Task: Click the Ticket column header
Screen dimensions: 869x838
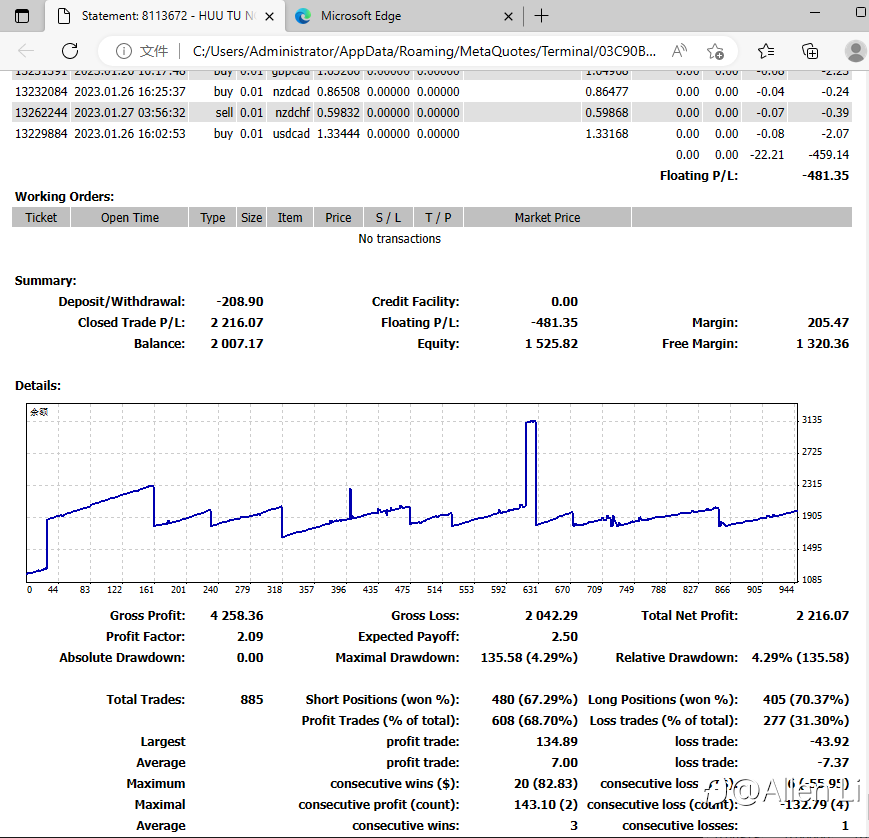Action: [41, 217]
